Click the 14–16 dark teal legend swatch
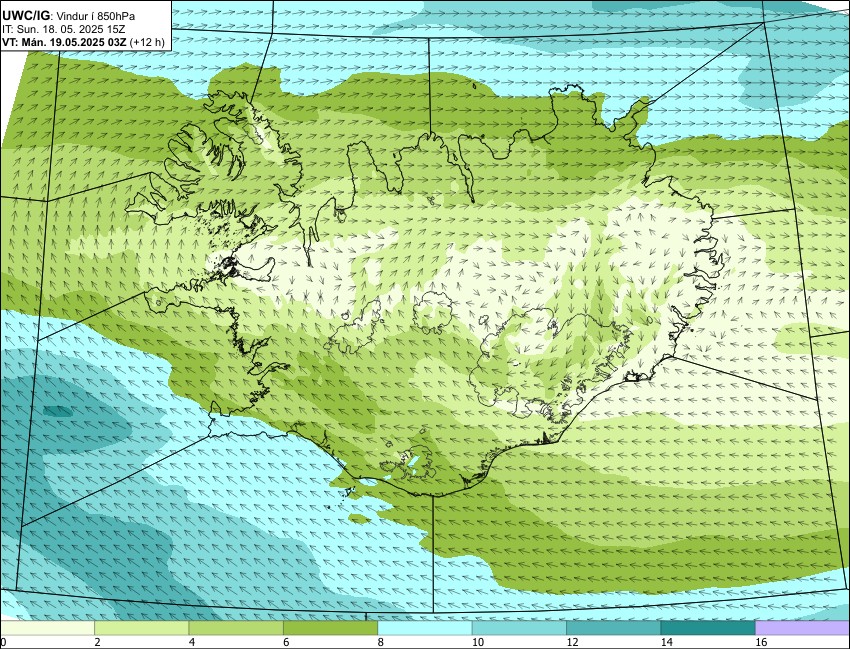 point(708,628)
